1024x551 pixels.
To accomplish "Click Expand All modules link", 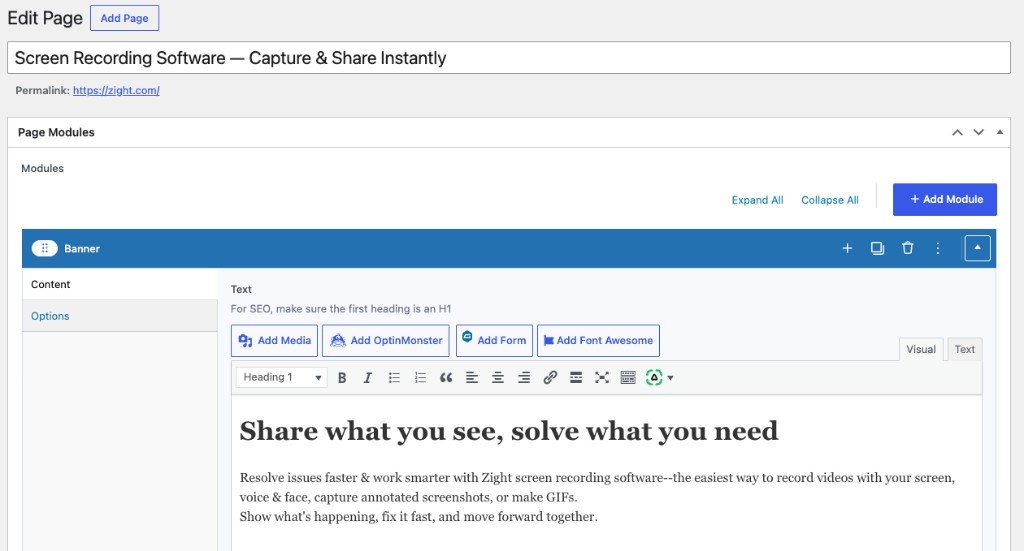I will point(758,200).
